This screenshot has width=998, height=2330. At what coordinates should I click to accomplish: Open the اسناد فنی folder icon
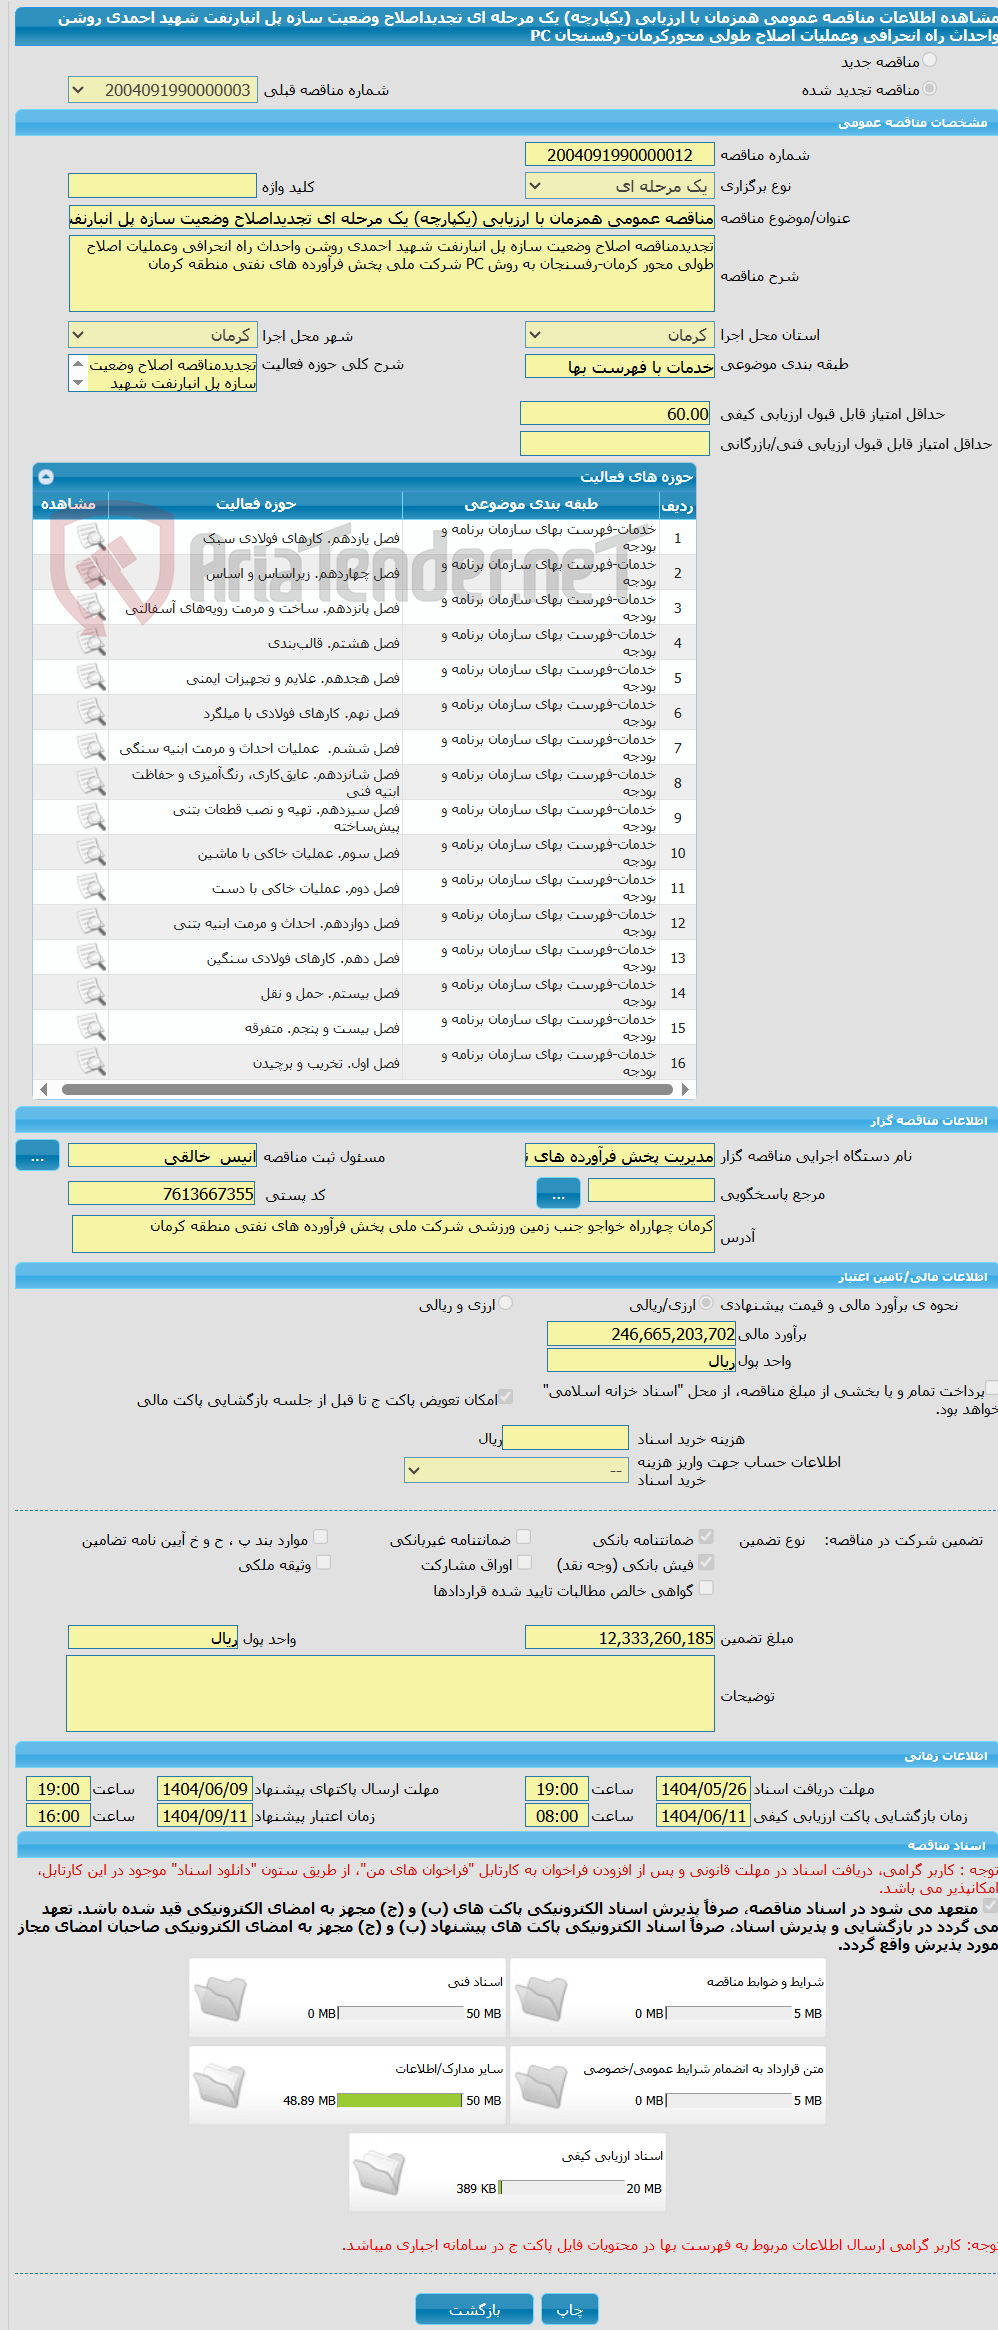coord(220,1999)
